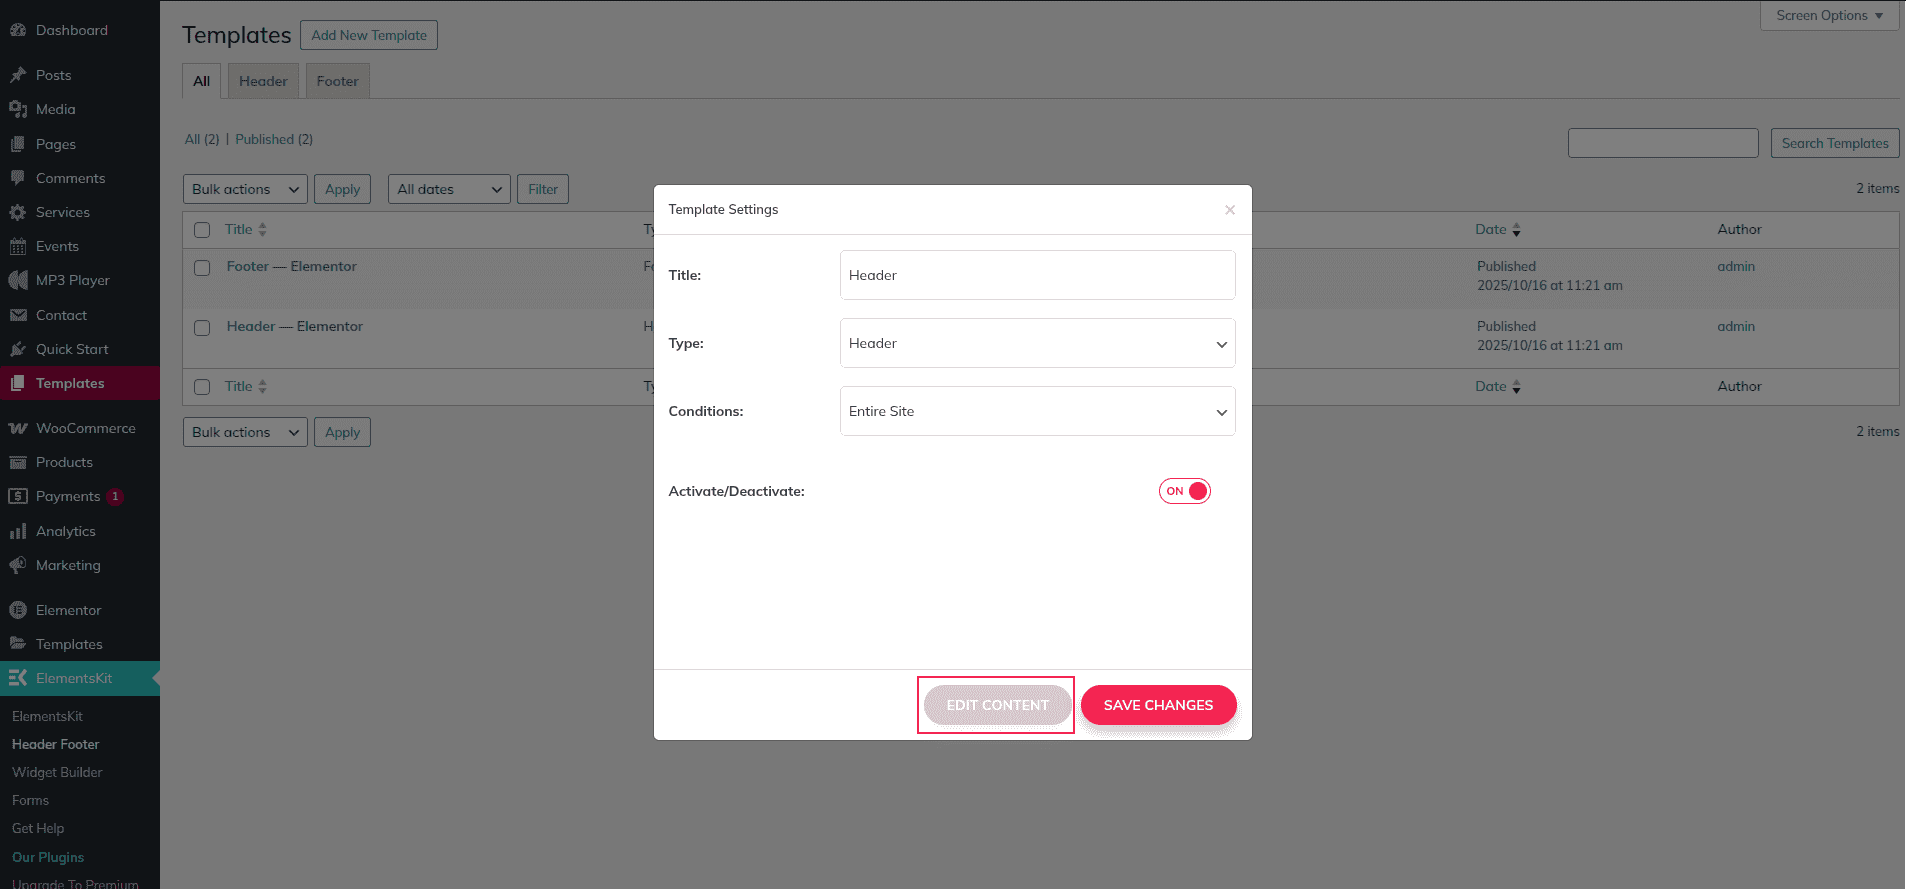
Task: Click the Comments speech bubble icon
Action: coord(18,178)
